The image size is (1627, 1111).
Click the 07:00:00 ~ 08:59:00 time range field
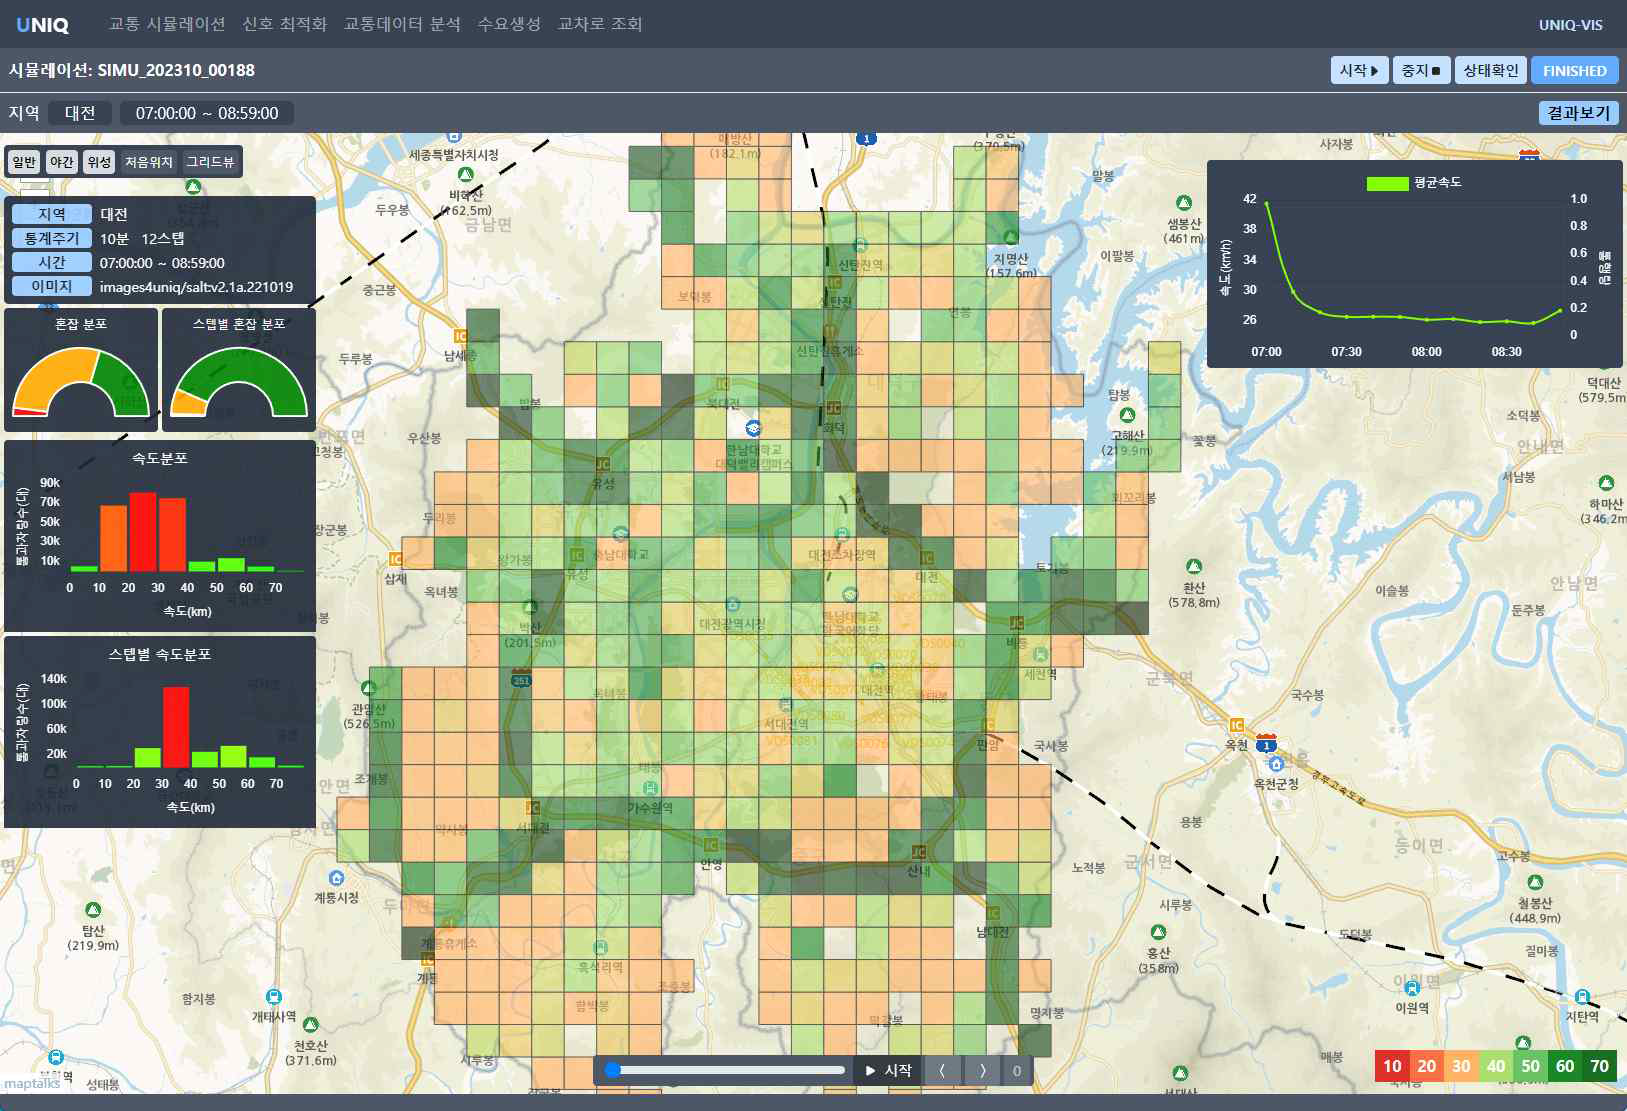207,113
